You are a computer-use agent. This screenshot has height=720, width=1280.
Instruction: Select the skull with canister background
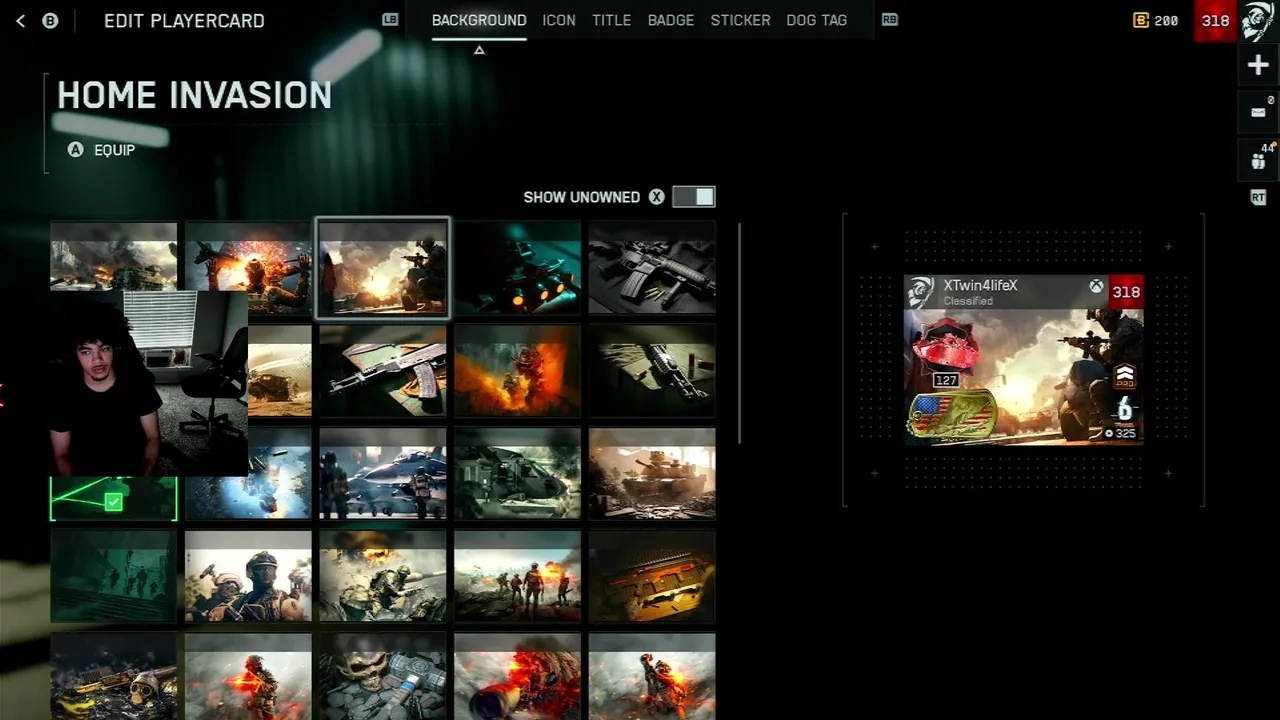383,677
